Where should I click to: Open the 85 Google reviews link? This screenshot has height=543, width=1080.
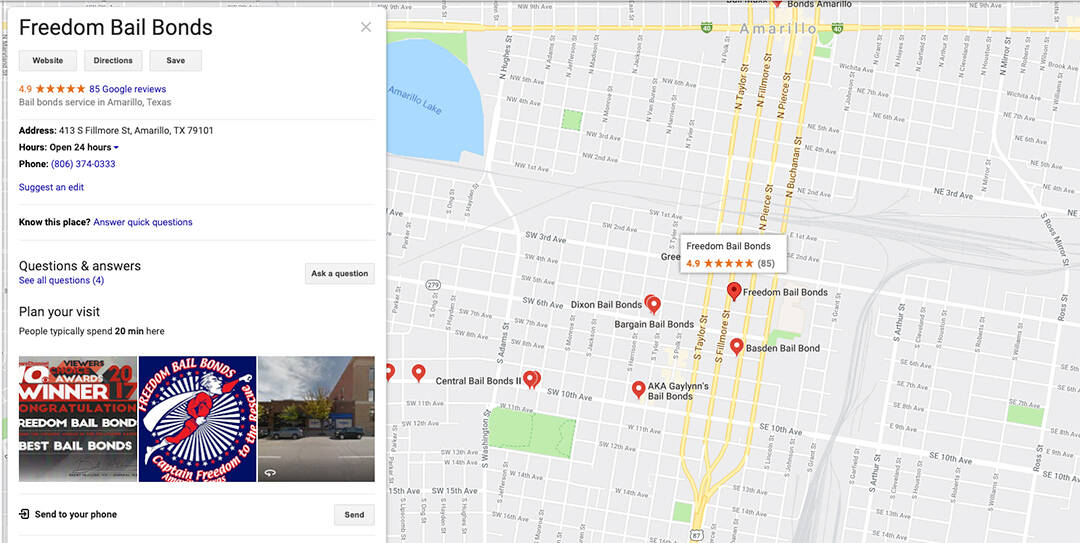pos(127,89)
